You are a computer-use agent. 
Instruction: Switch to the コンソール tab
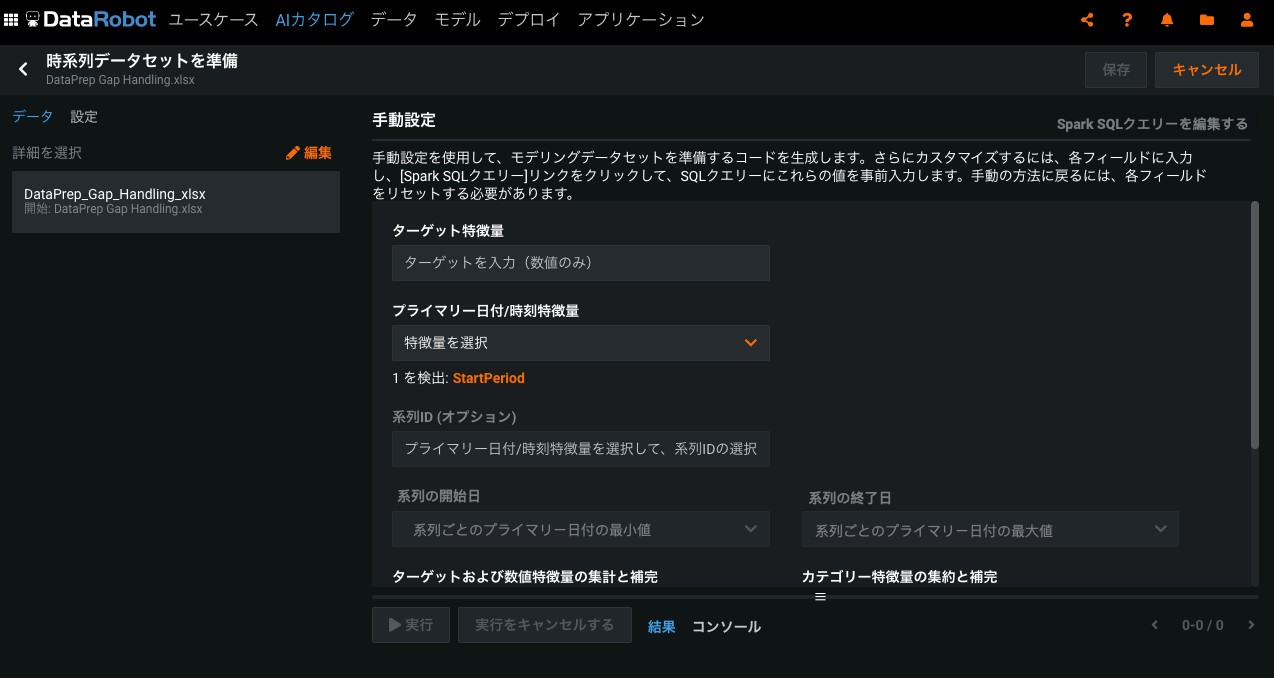coord(726,627)
